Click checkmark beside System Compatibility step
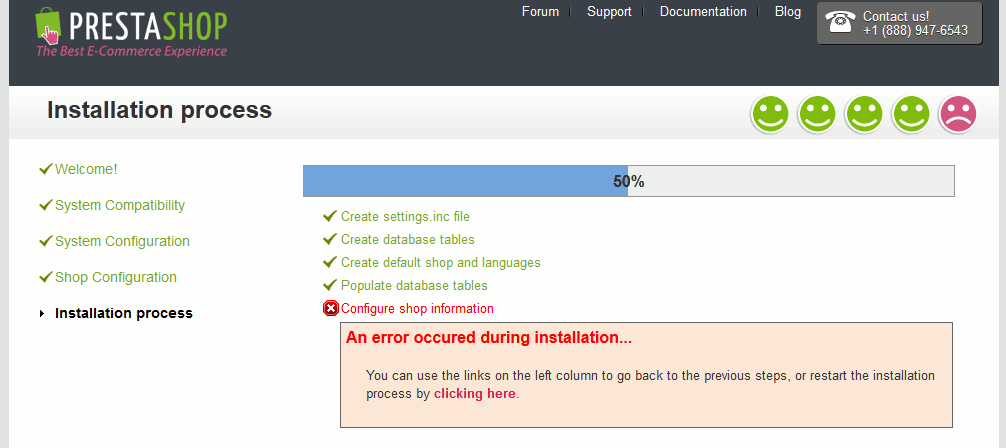 point(46,205)
